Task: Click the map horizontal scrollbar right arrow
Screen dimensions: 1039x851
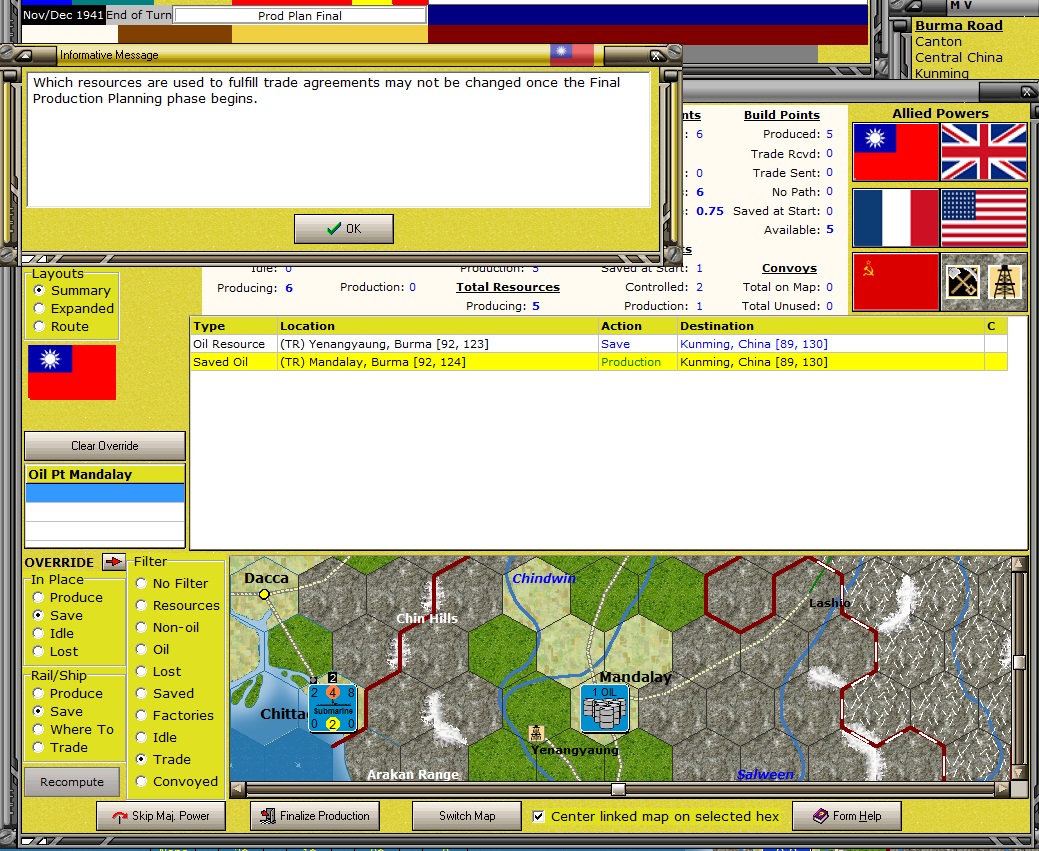Action: click(1002, 789)
